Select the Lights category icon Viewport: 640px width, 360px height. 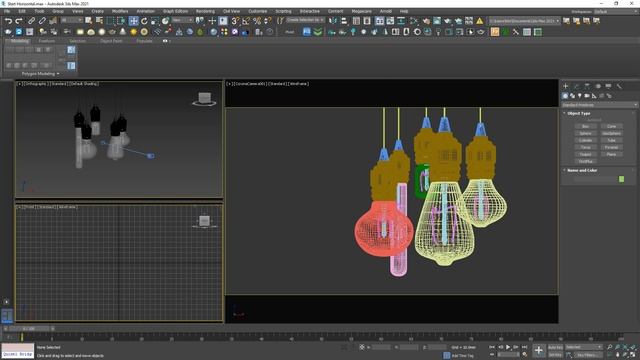click(580, 96)
